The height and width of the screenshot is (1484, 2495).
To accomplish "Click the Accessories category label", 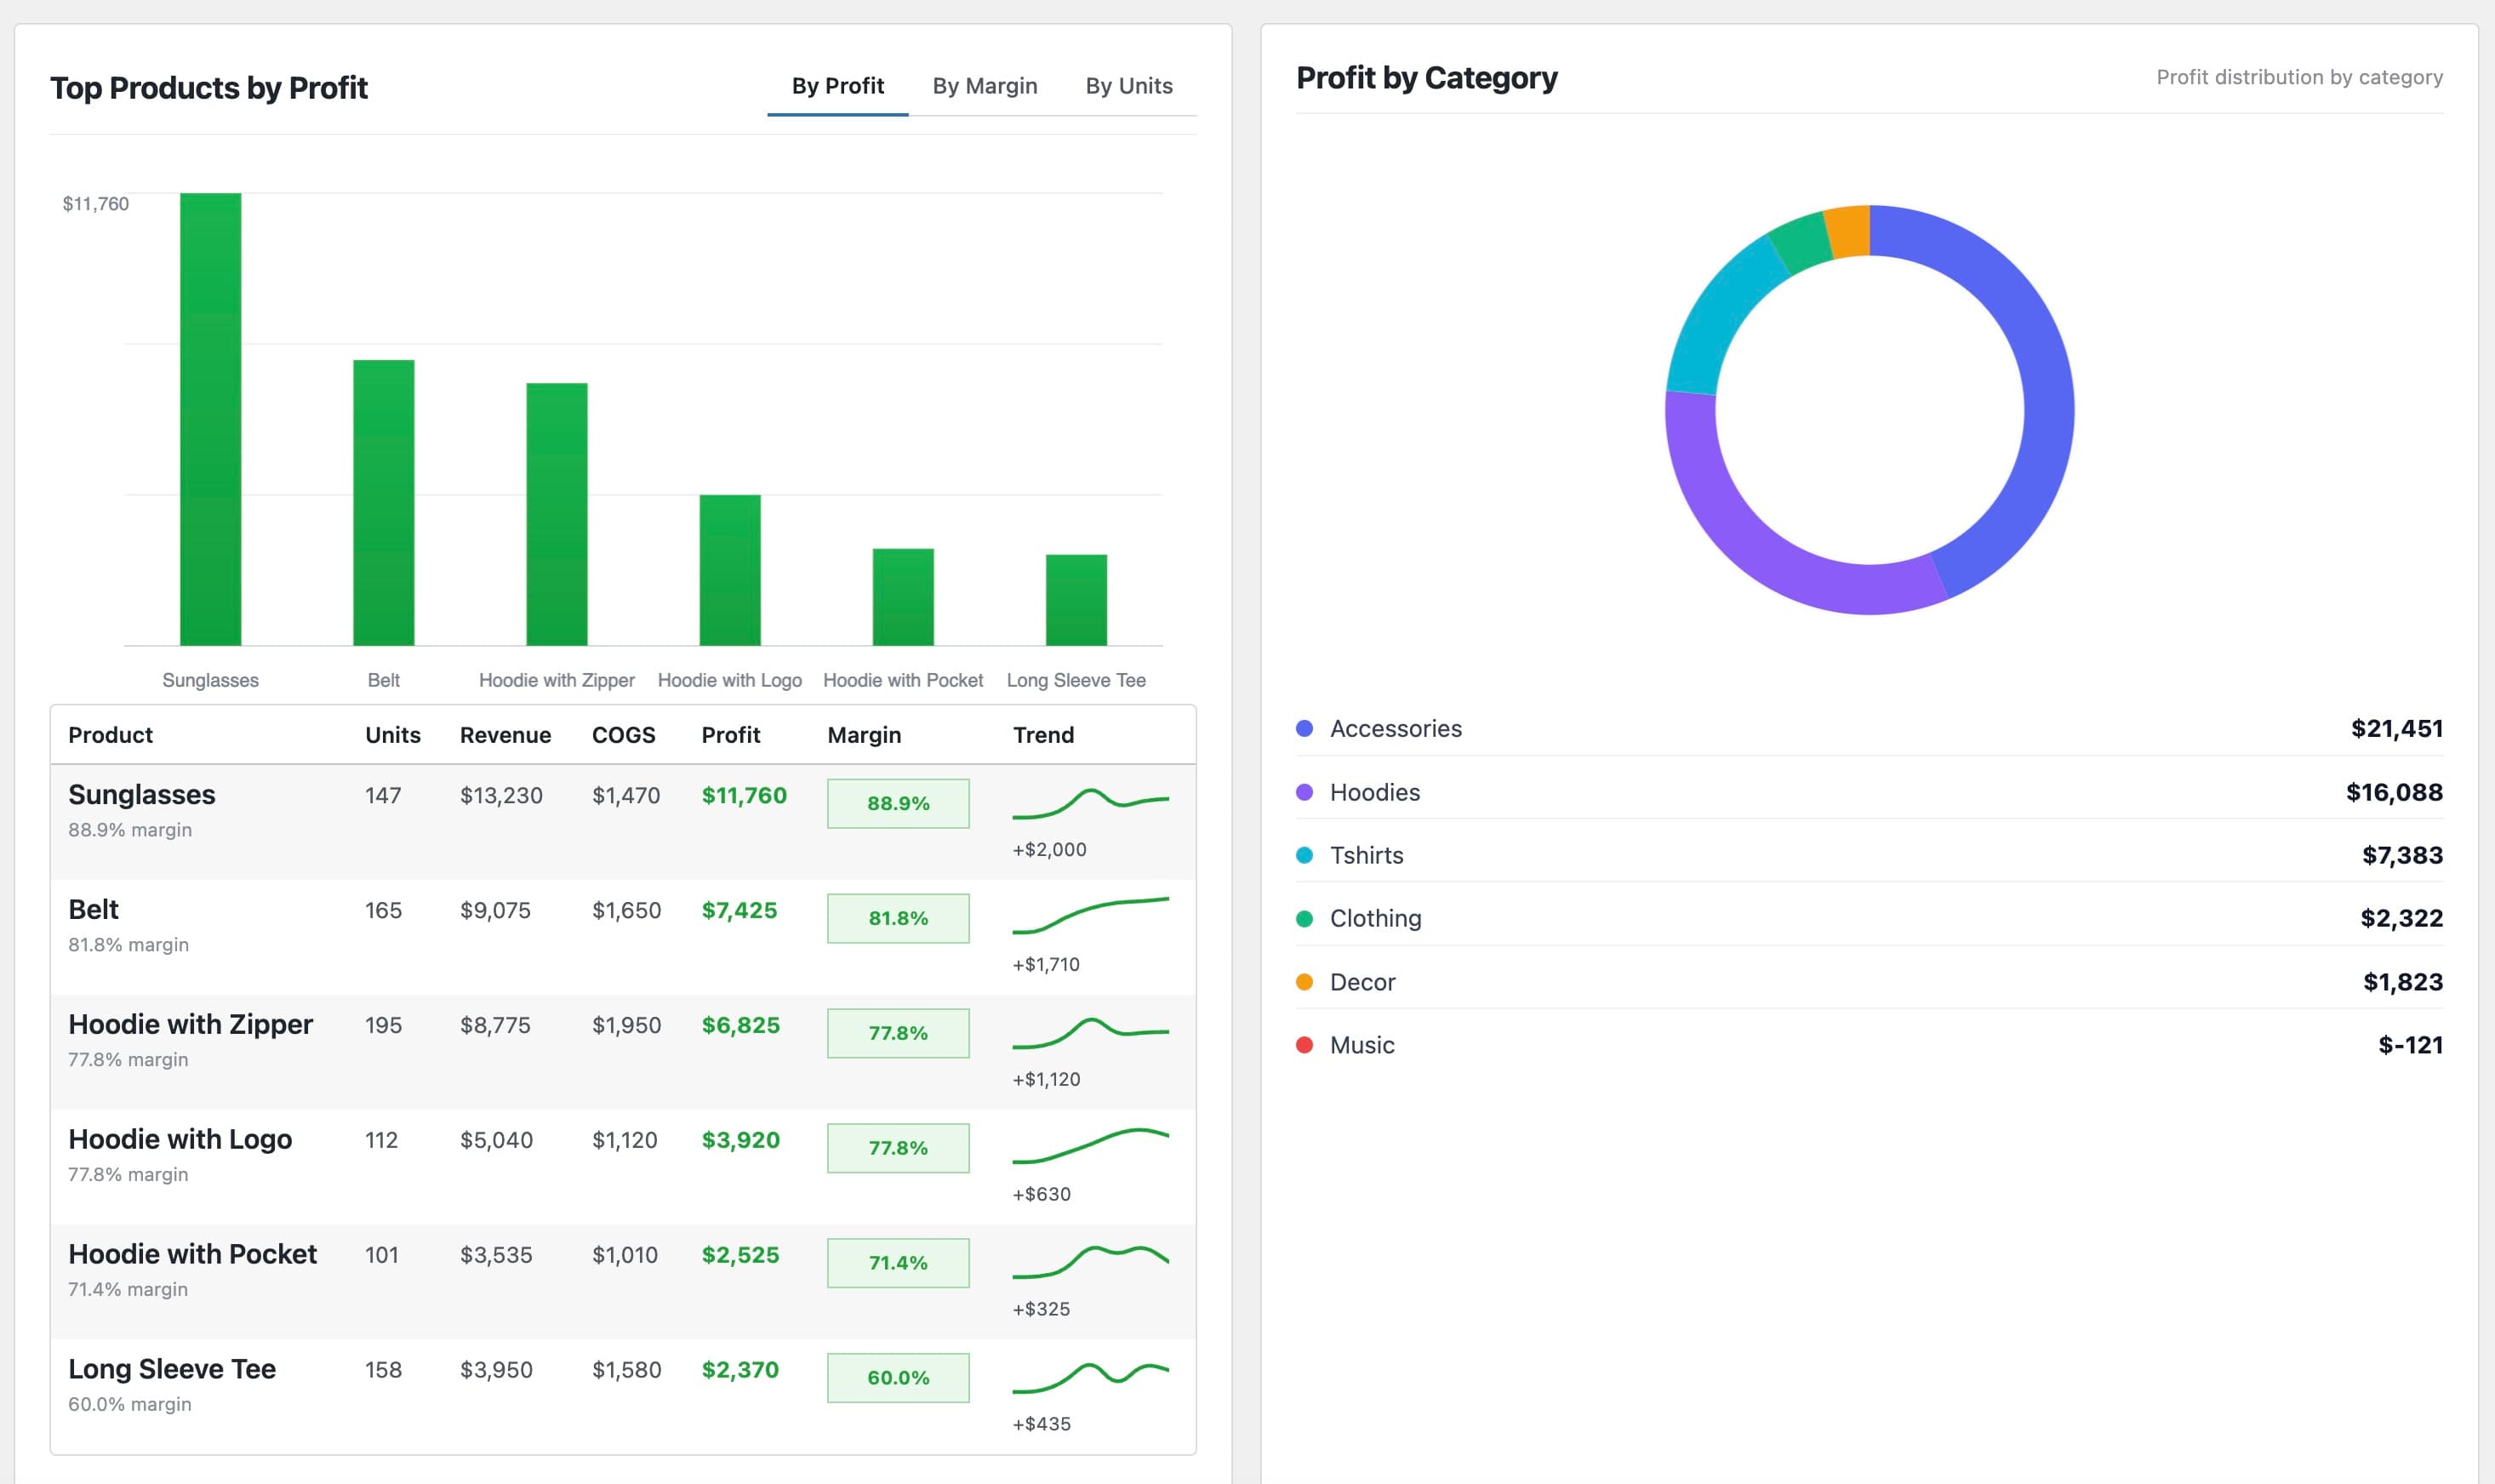I will coord(1395,729).
